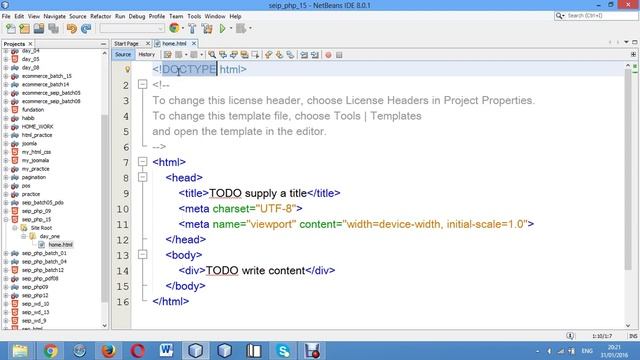640x360 pixels.
Task: Open Google Chrome from taskbar
Action: click(x=50, y=351)
